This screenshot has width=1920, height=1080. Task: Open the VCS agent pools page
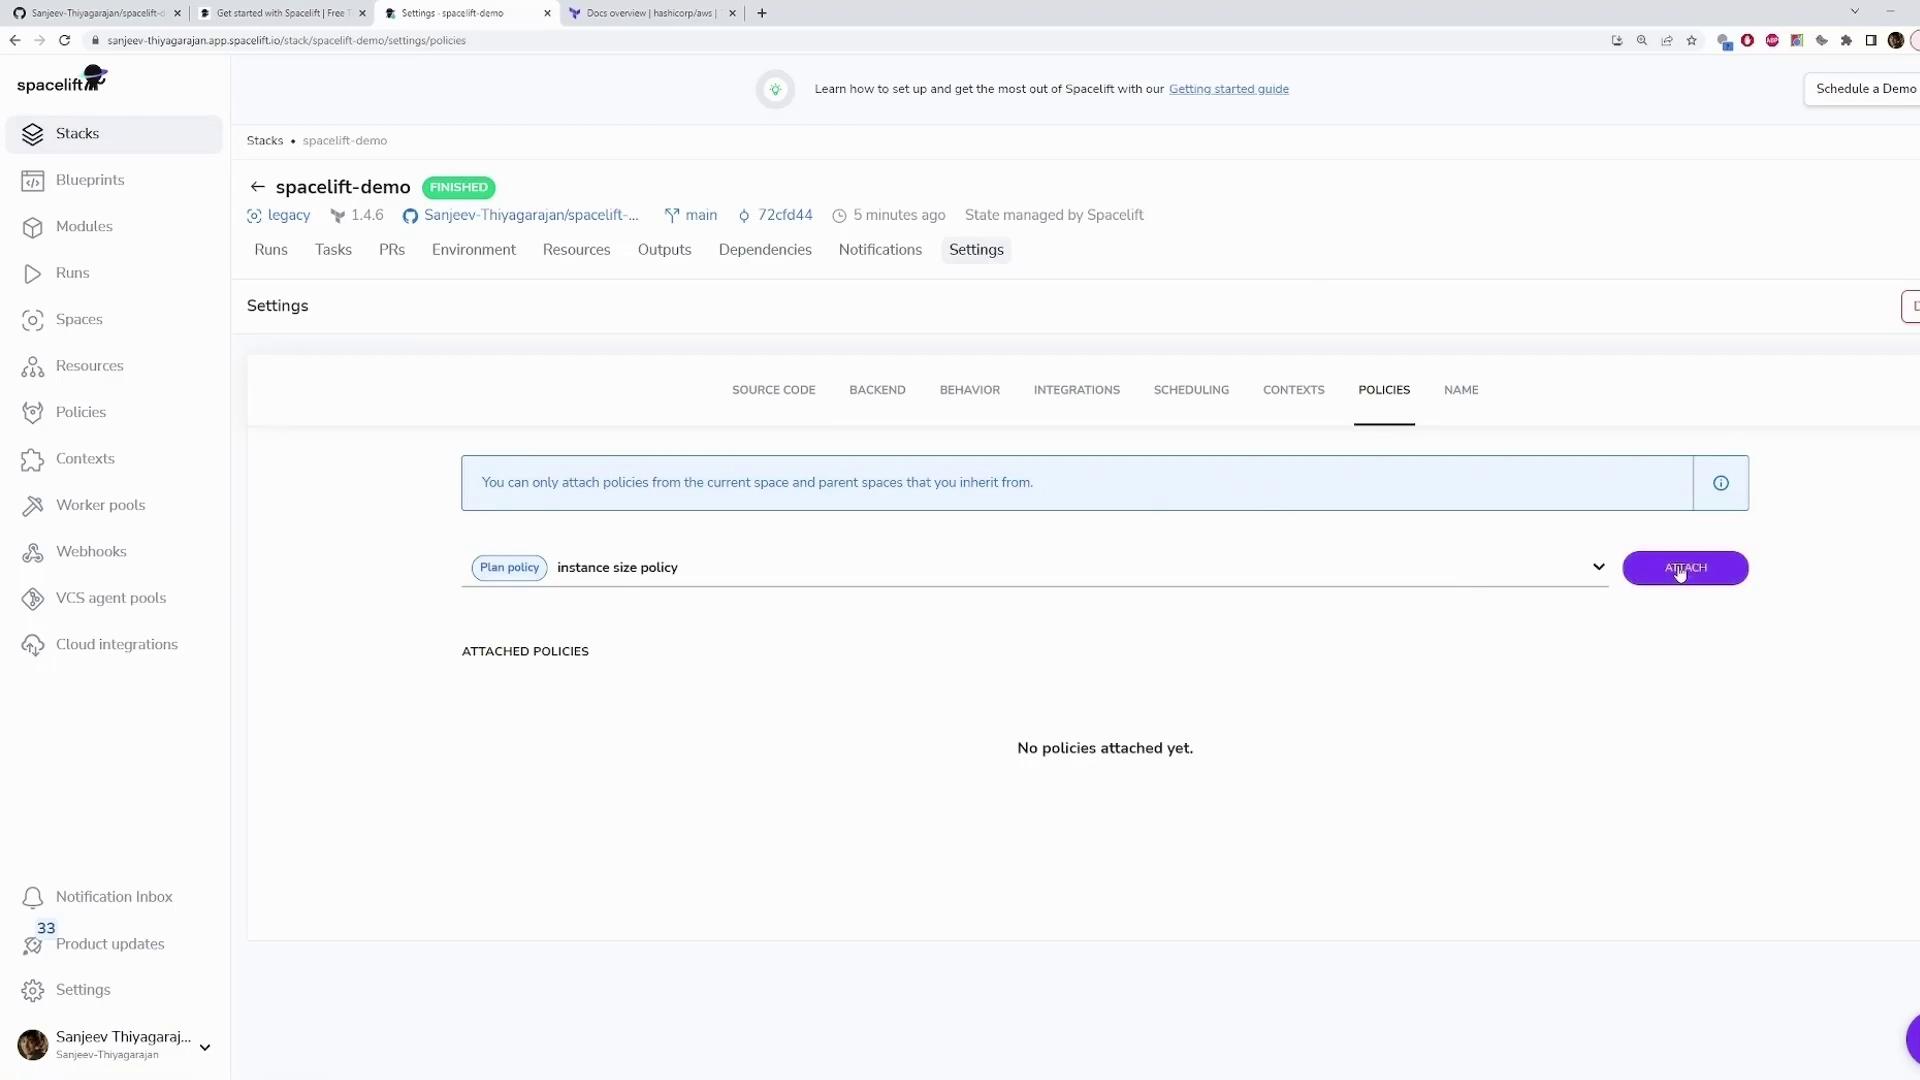[110, 598]
